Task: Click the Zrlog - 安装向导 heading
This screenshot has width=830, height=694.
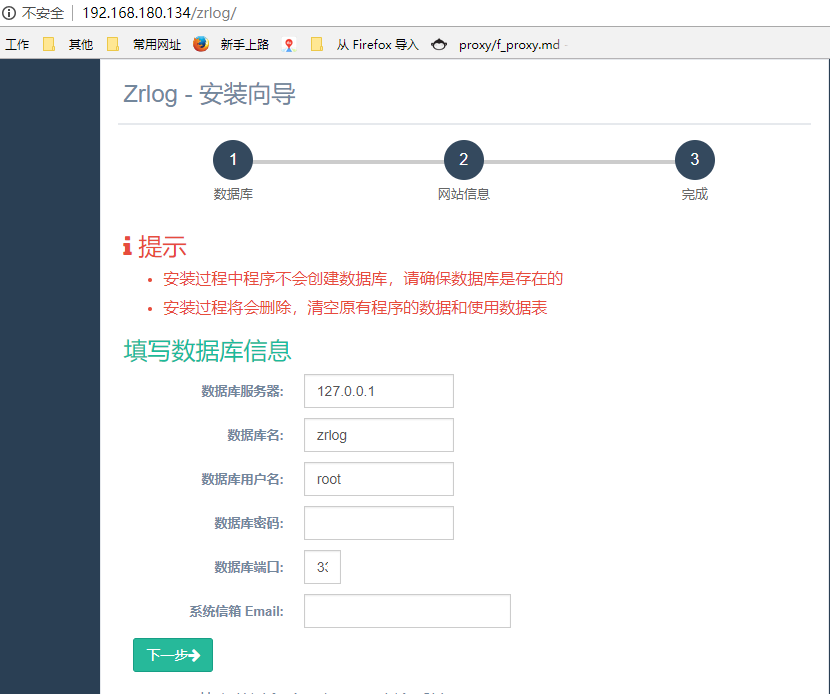Action: pyautogui.click(x=209, y=94)
